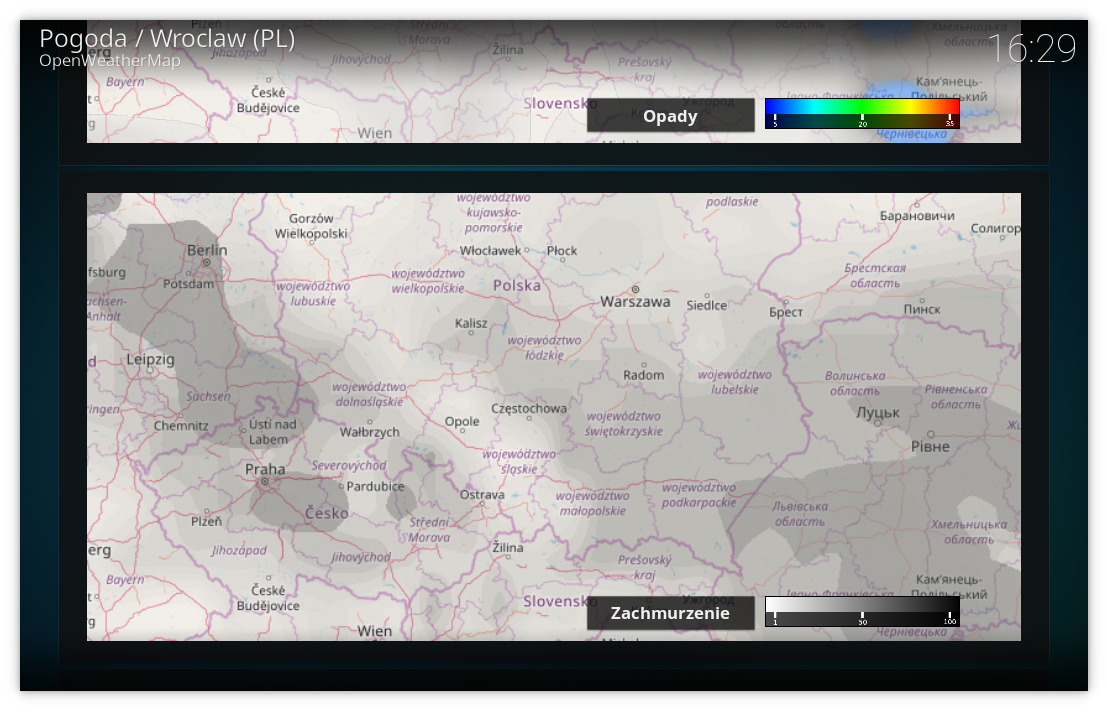Screen dimensions: 1108x711
Task: Click the Брестская область region label
Action: pos(875,276)
